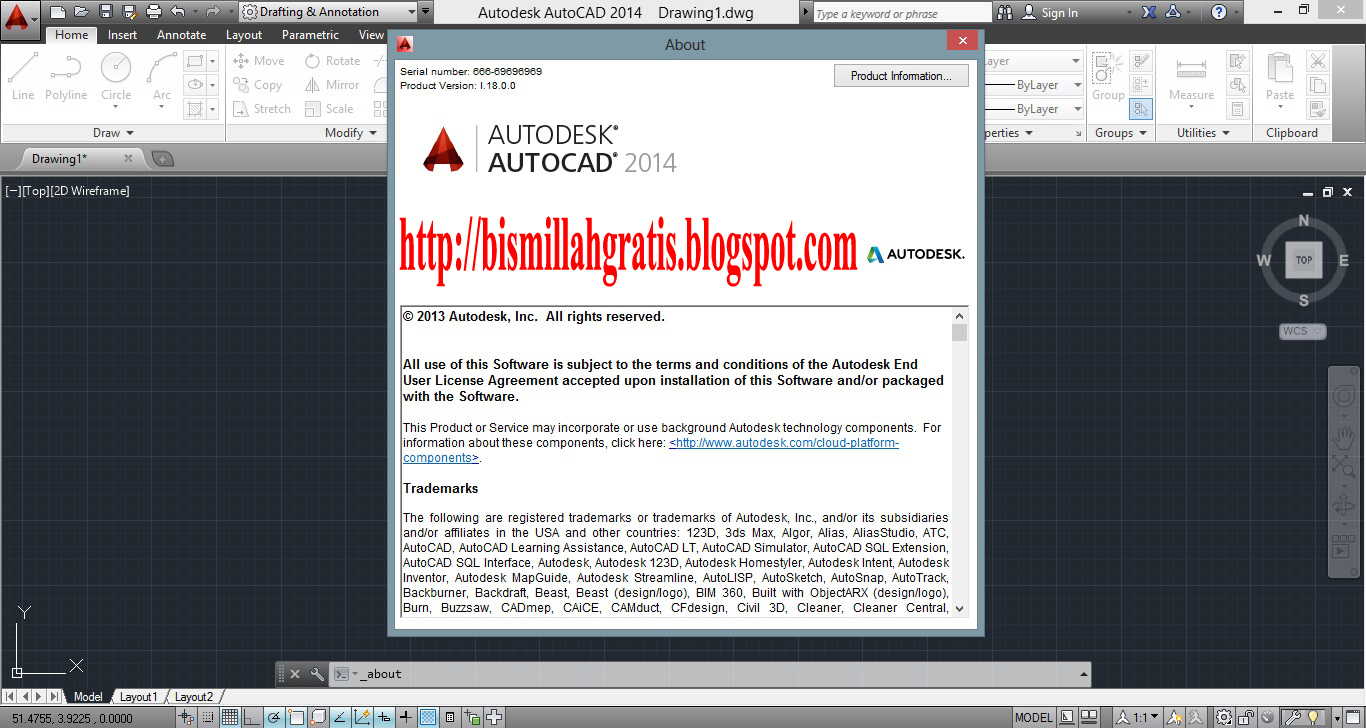Click the Save icon in Quick Access toolbar

[x=106, y=12]
